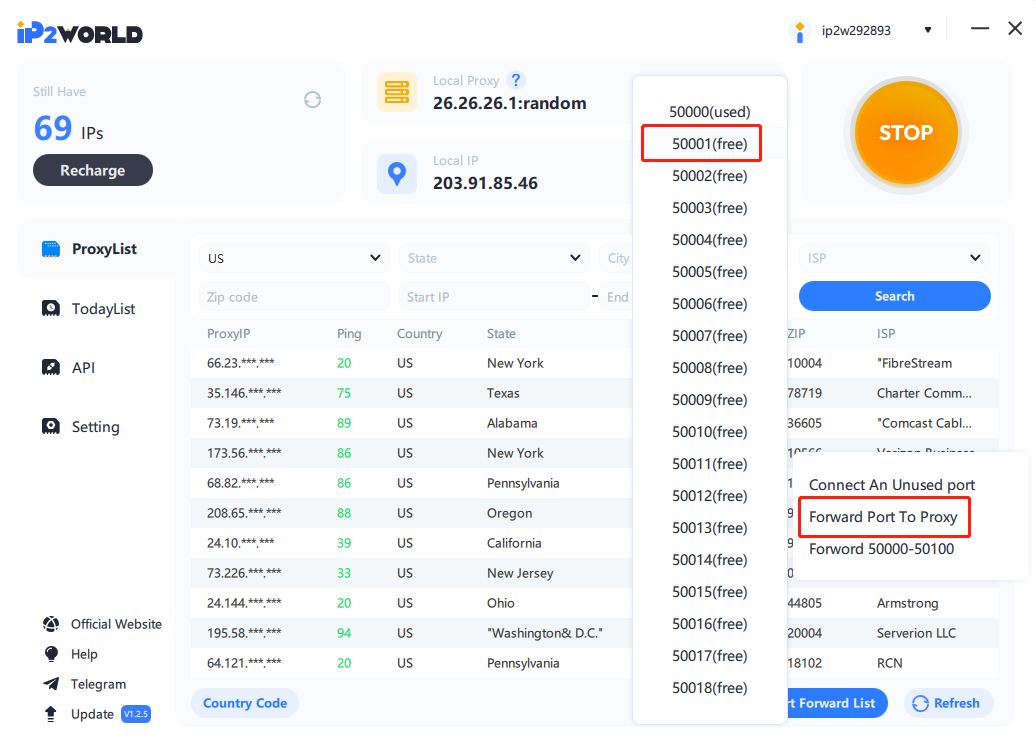
Task: Click the V1.2.5 version badge
Action: coord(136,714)
